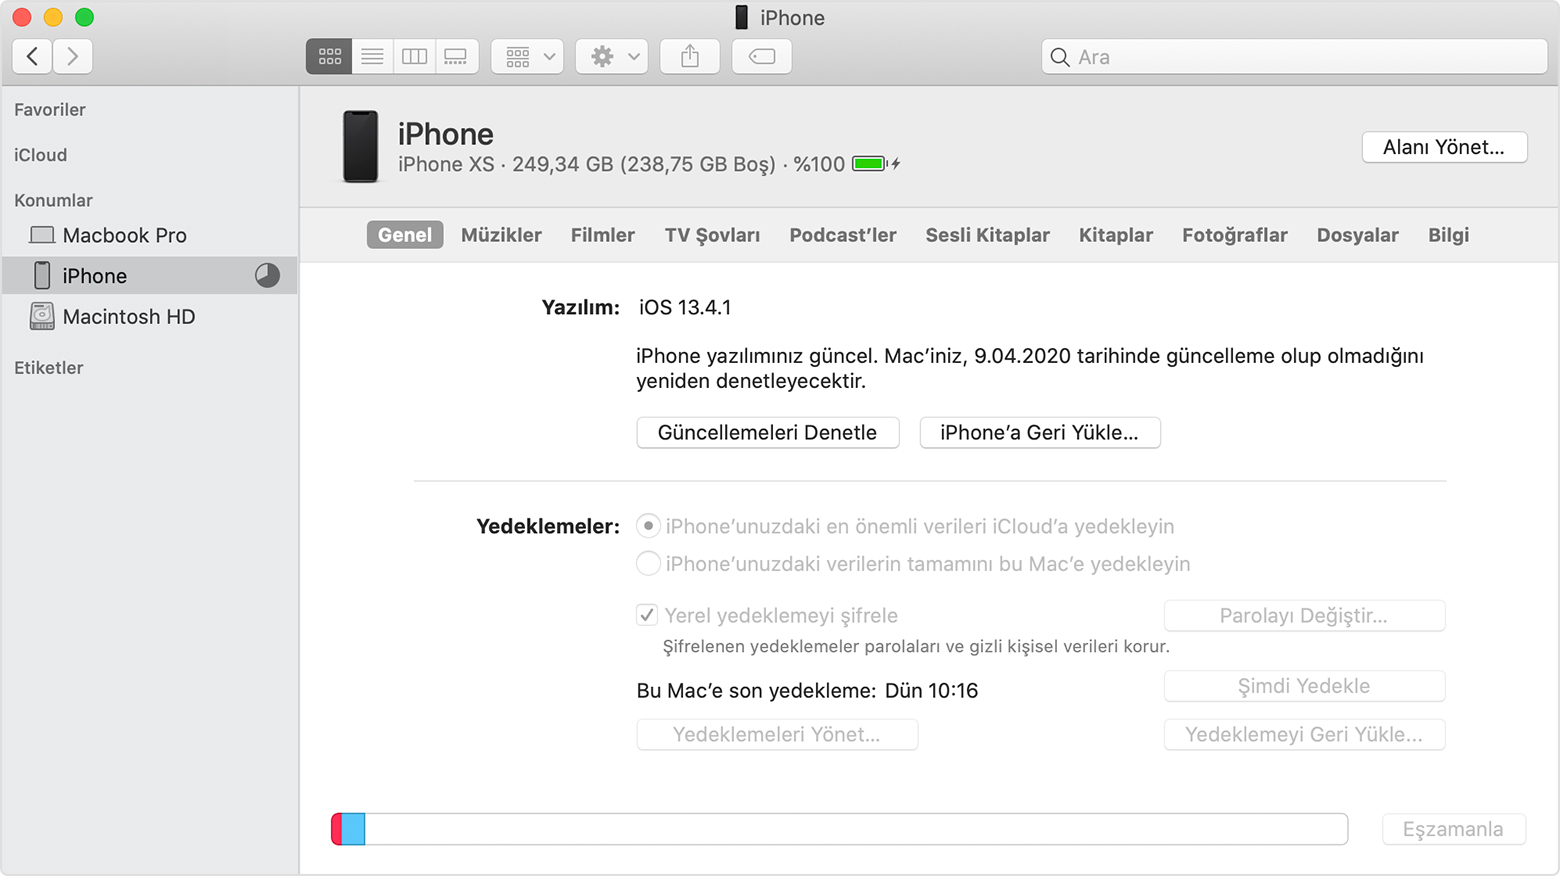Switch to icon view in the toolbar
The image size is (1560, 876).
pyautogui.click(x=329, y=56)
